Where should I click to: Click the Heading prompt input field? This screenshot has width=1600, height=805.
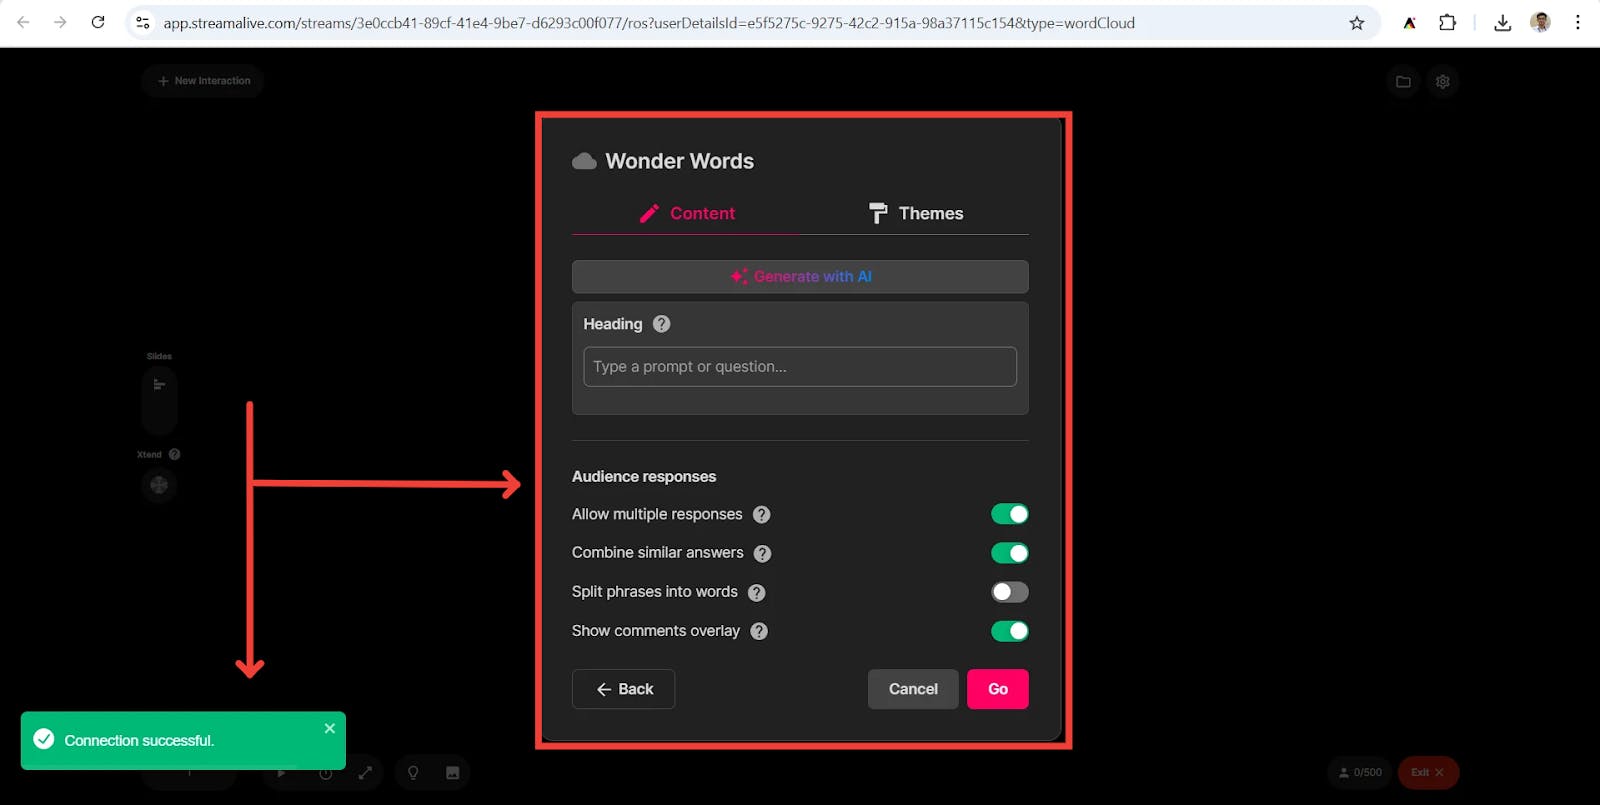tap(800, 366)
